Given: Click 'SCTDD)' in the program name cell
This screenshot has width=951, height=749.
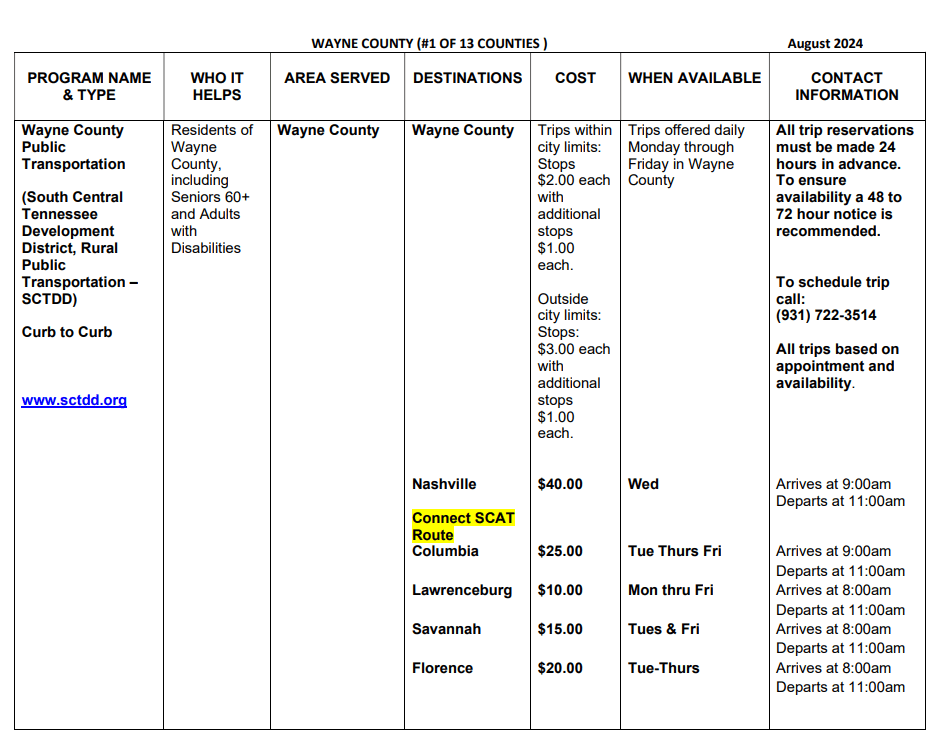Looking at the screenshot, I should click(49, 300).
